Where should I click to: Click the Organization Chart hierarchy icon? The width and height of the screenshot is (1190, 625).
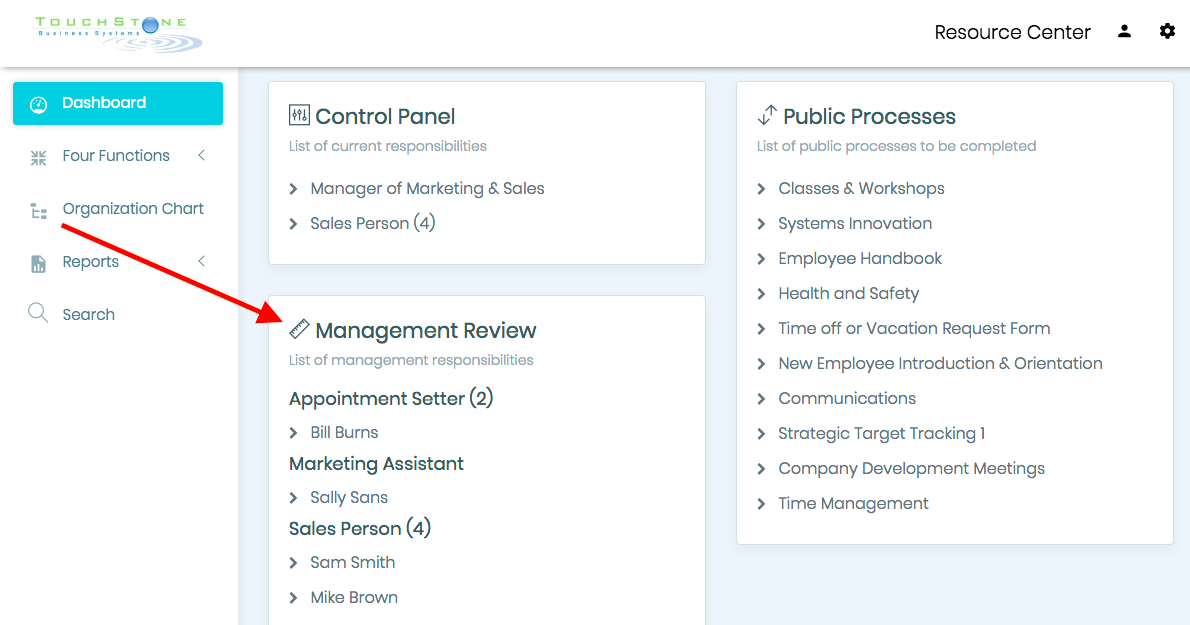pos(38,210)
